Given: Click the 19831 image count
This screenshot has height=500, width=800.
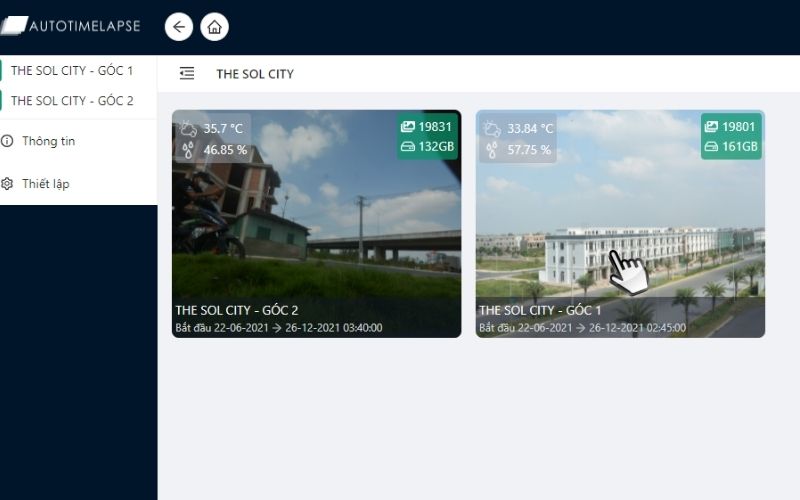Looking at the screenshot, I should [435, 127].
